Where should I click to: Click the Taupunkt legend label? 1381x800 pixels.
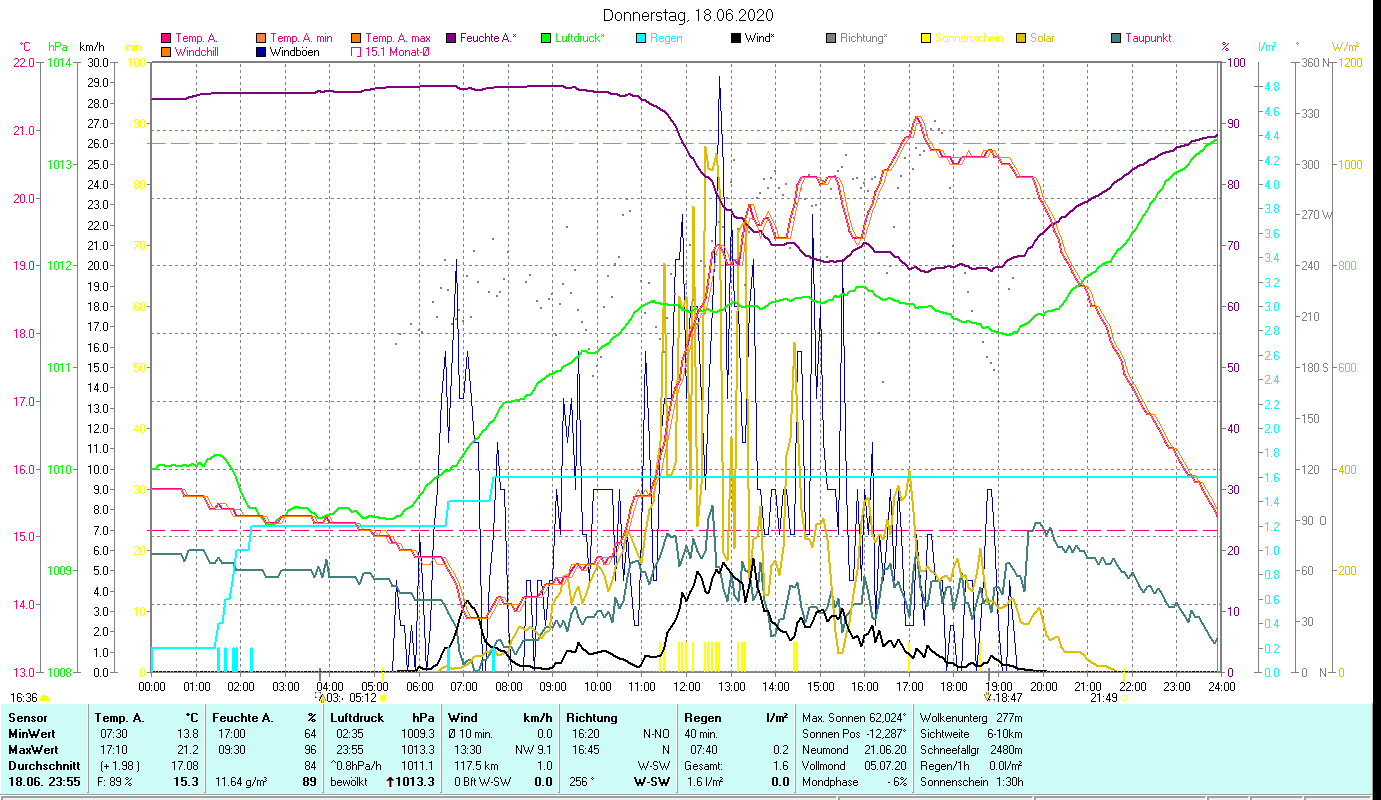tap(1148, 38)
